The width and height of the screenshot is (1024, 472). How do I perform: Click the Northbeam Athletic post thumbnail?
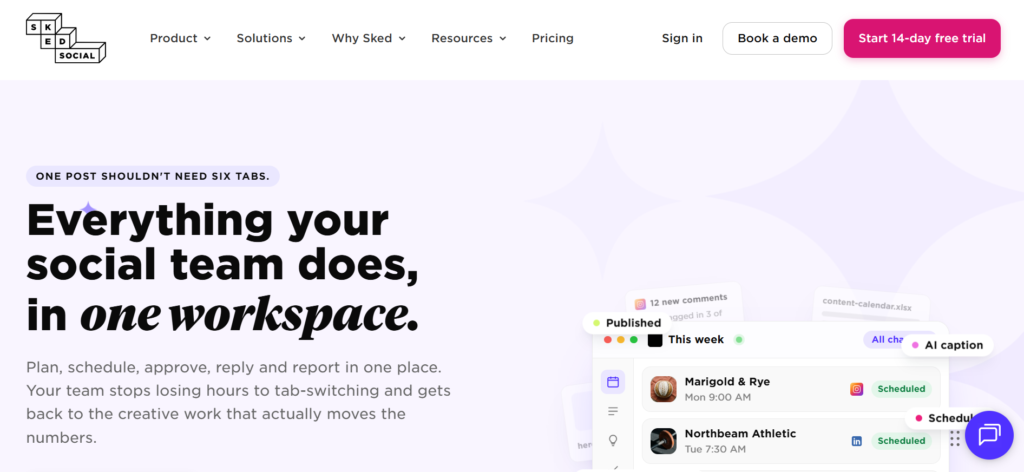(x=663, y=441)
